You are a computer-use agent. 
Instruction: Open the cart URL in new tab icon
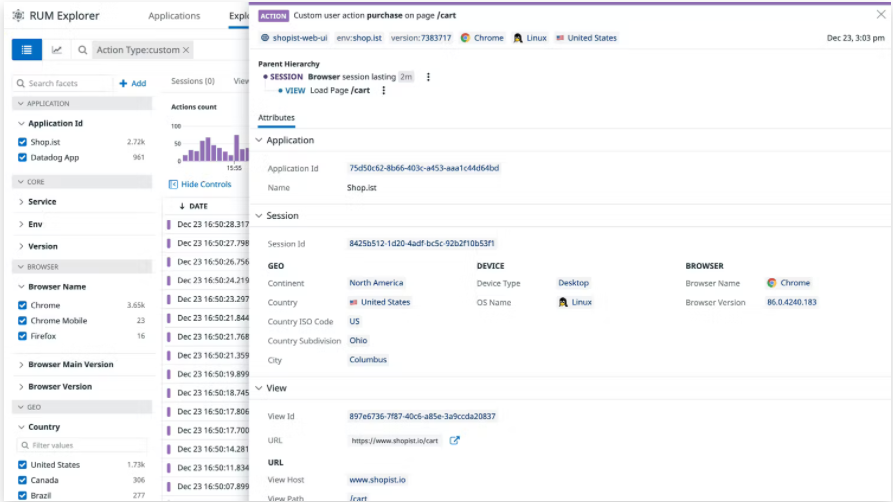tap(454, 440)
